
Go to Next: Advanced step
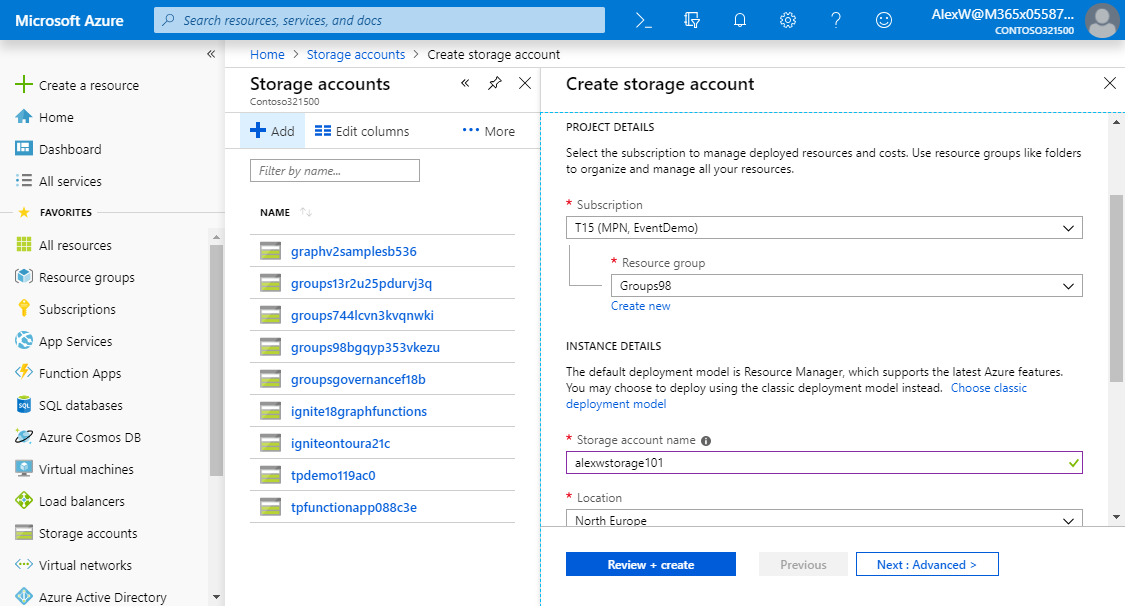(926, 565)
